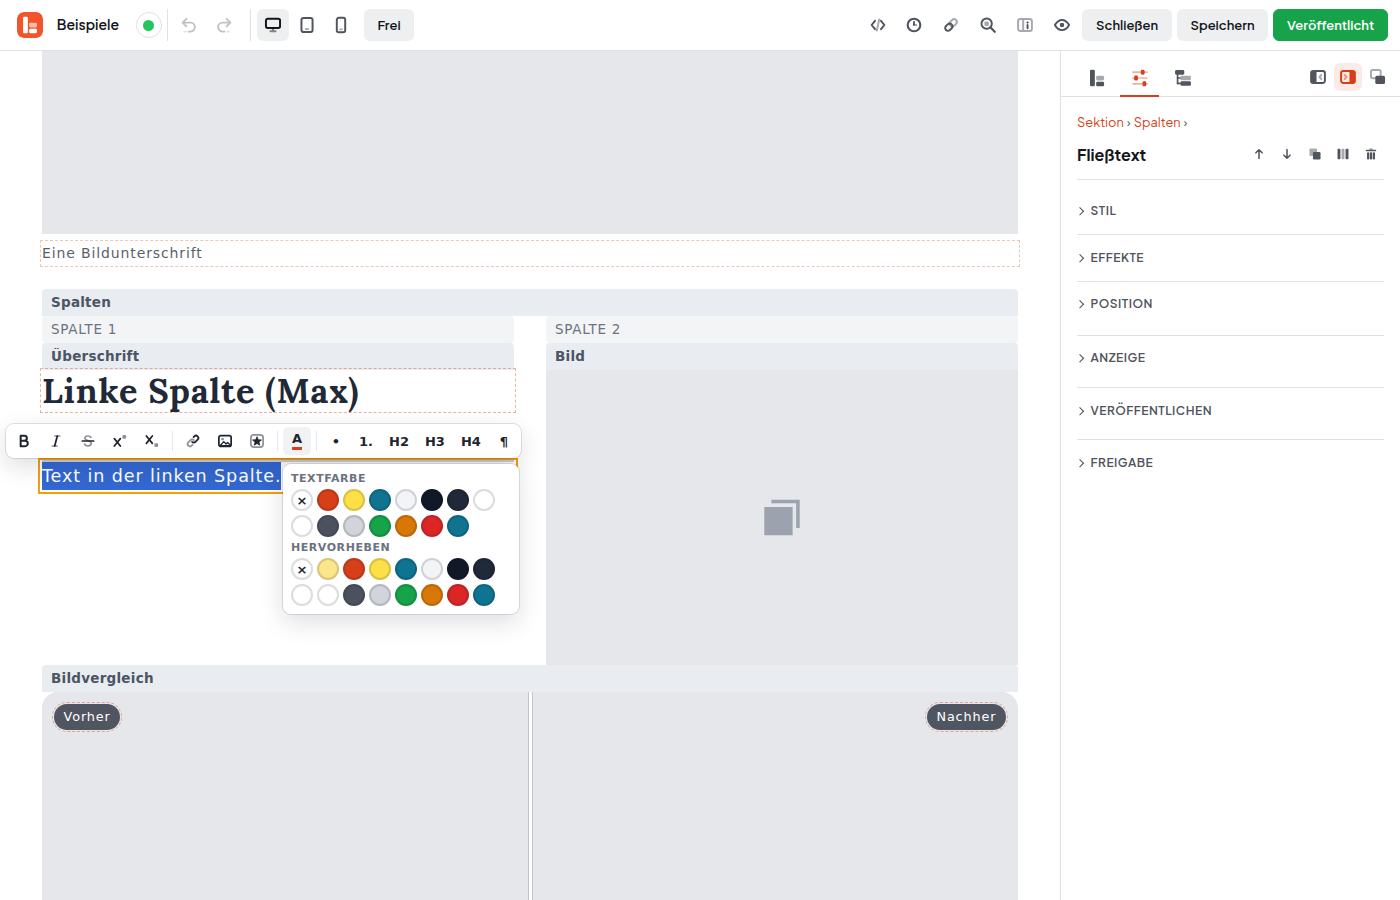Click the Schließen button
This screenshot has height=900, width=1400.
1127,25
